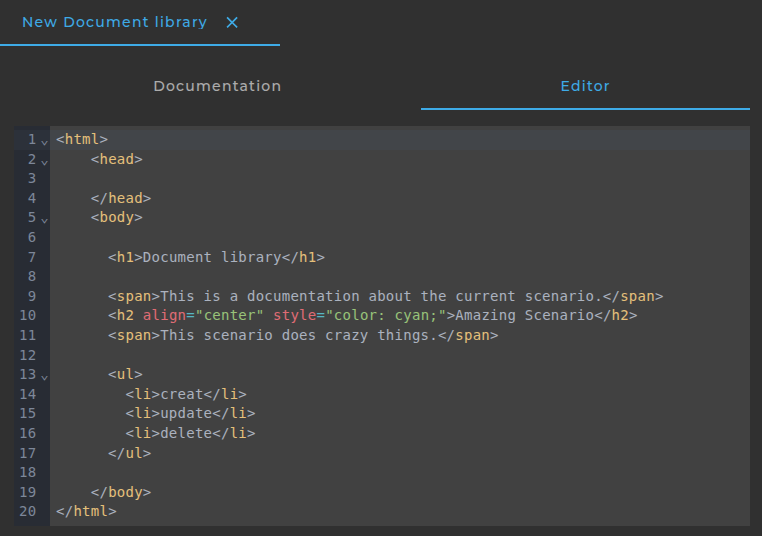
Task: Switch to the Documentation tab
Action: click(x=217, y=86)
